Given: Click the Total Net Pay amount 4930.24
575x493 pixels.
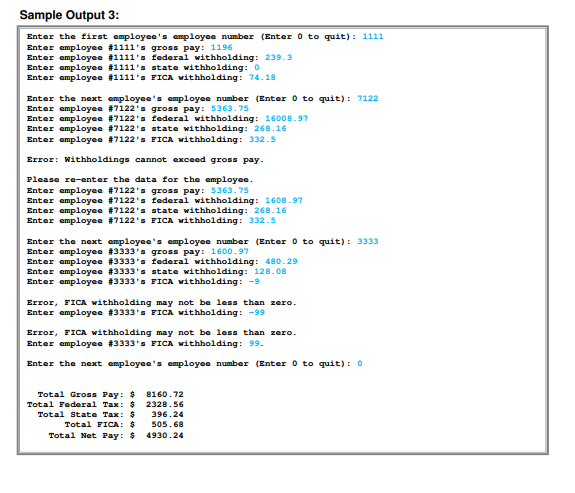Looking at the screenshot, I should [165, 436].
